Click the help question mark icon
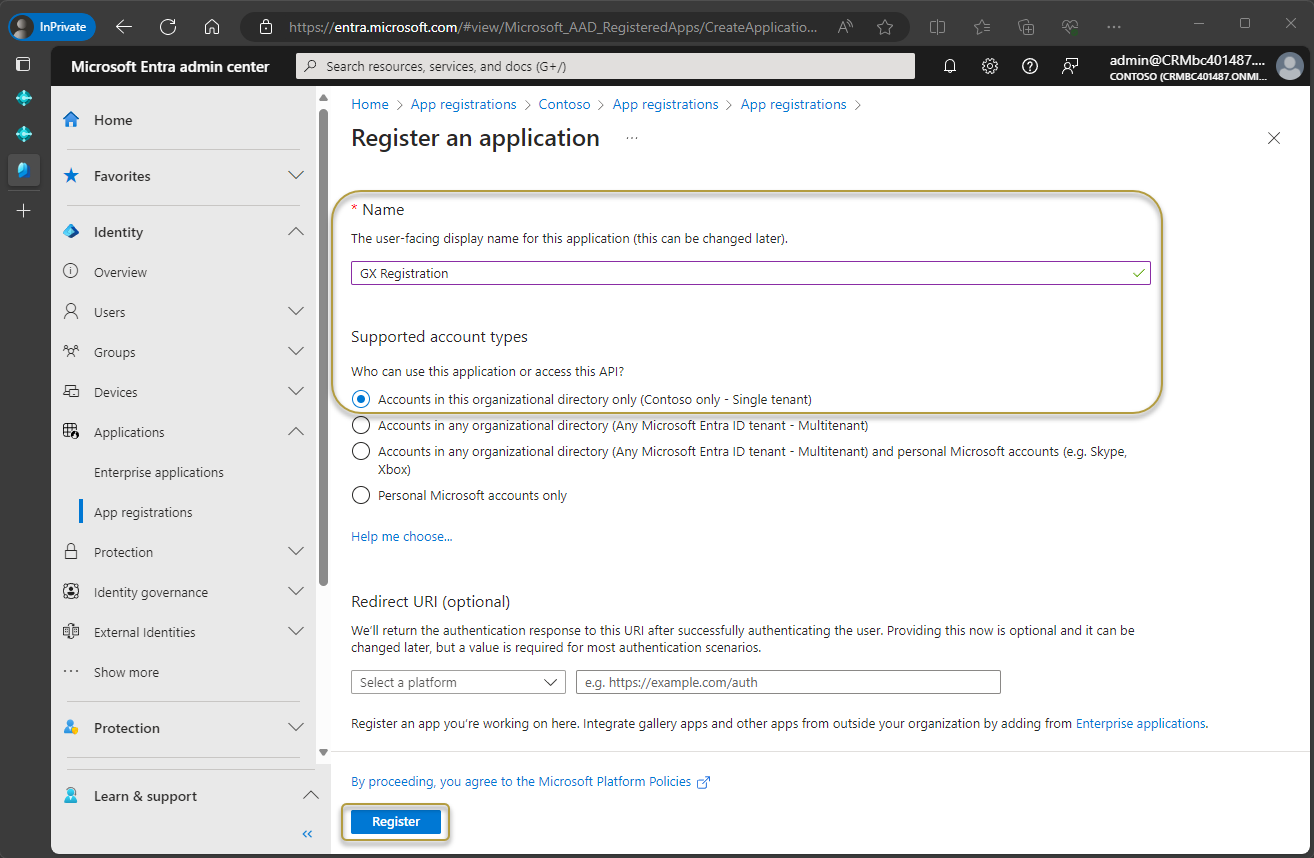Image resolution: width=1314 pixels, height=858 pixels. click(1030, 66)
